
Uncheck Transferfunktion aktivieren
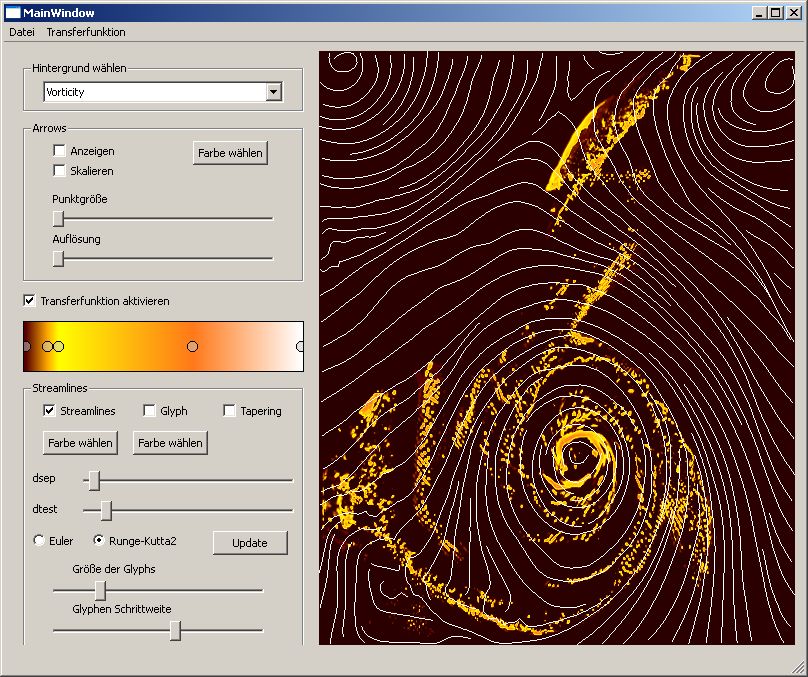[30, 300]
